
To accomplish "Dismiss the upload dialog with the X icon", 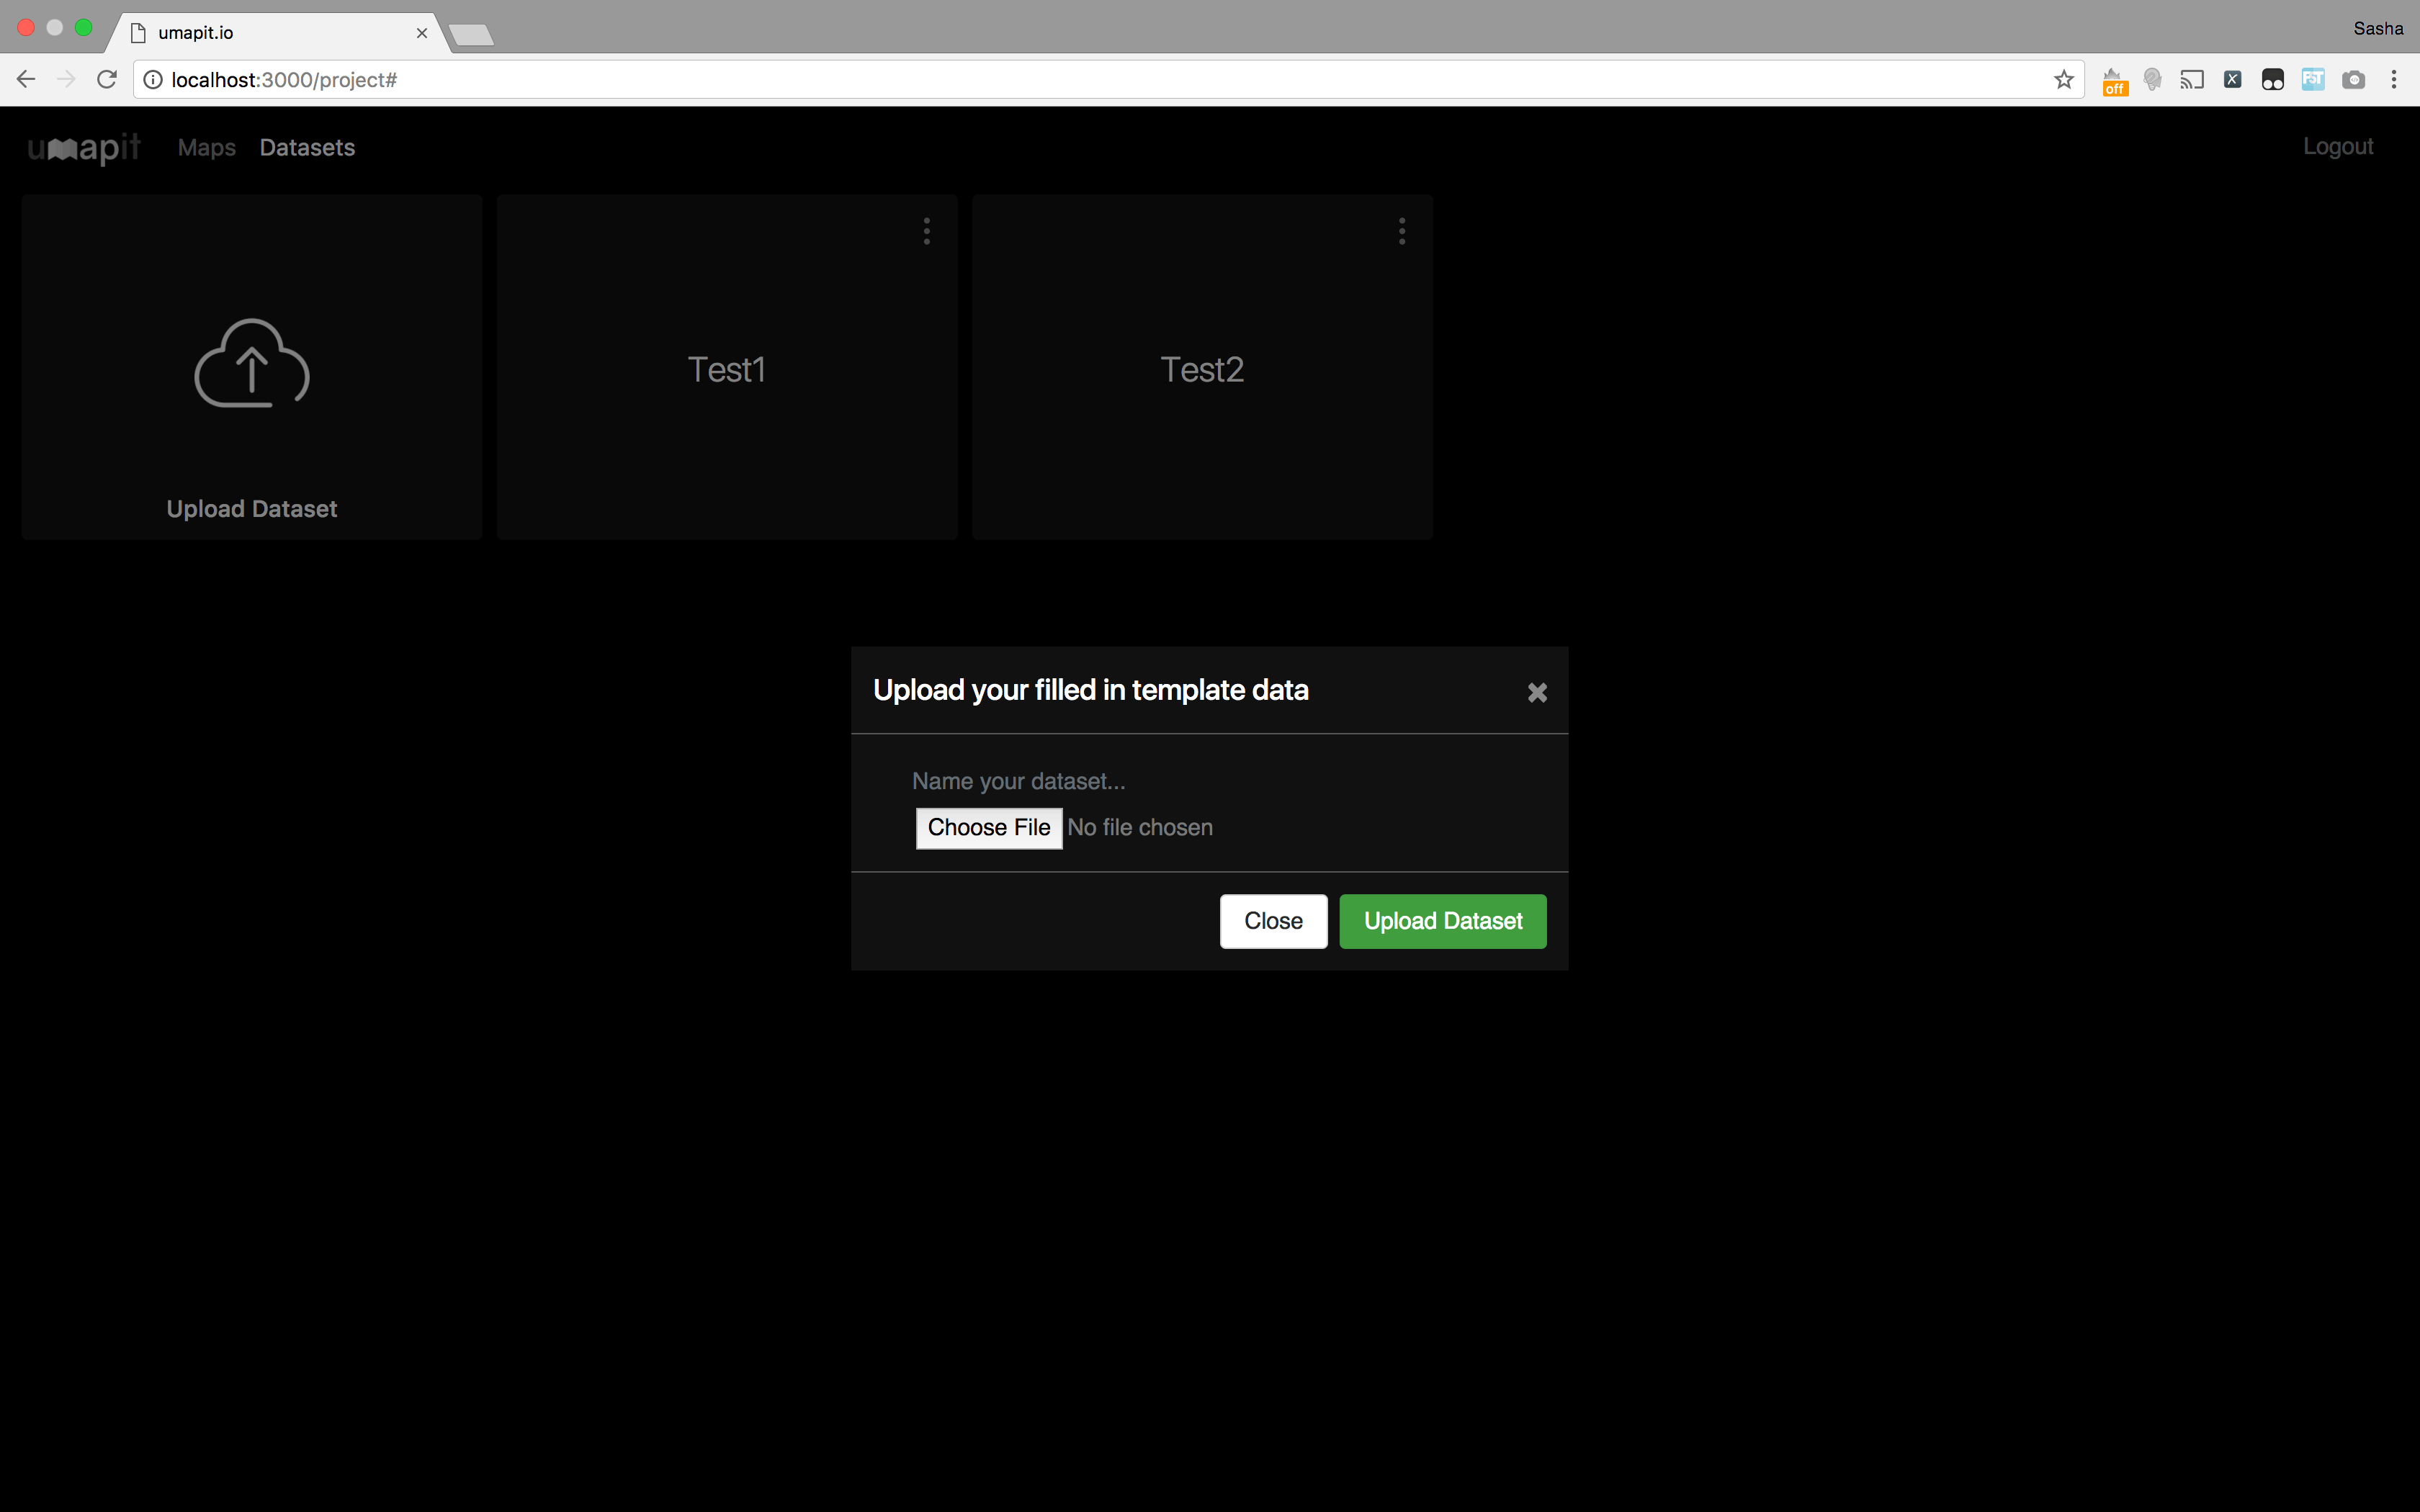I will point(1537,692).
